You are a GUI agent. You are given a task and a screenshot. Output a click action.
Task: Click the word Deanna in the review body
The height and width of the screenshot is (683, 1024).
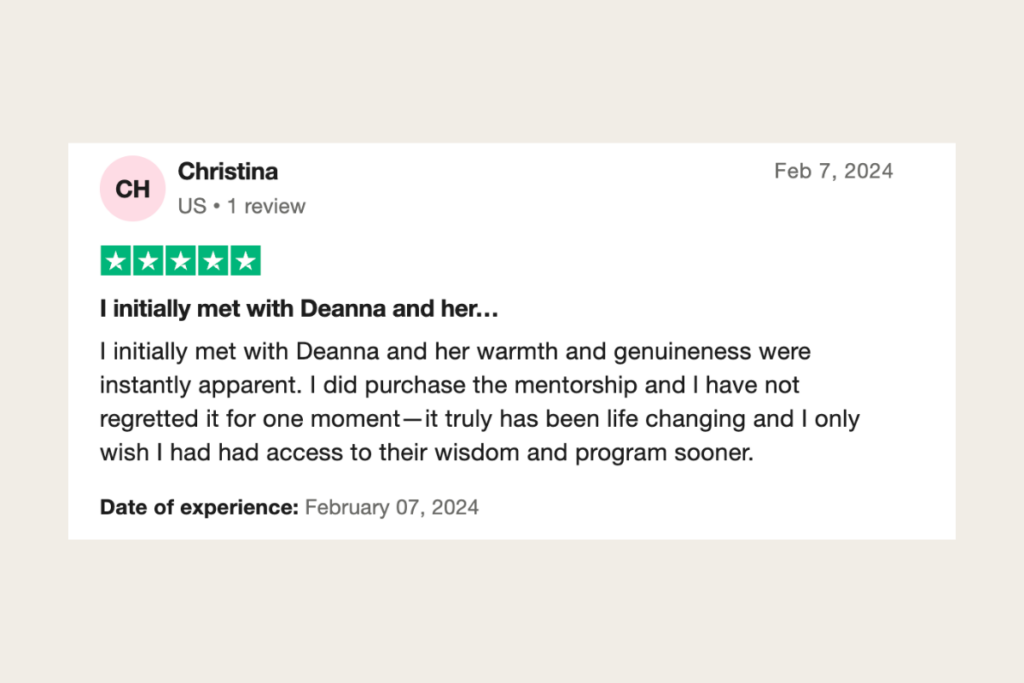click(x=338, y=351)
